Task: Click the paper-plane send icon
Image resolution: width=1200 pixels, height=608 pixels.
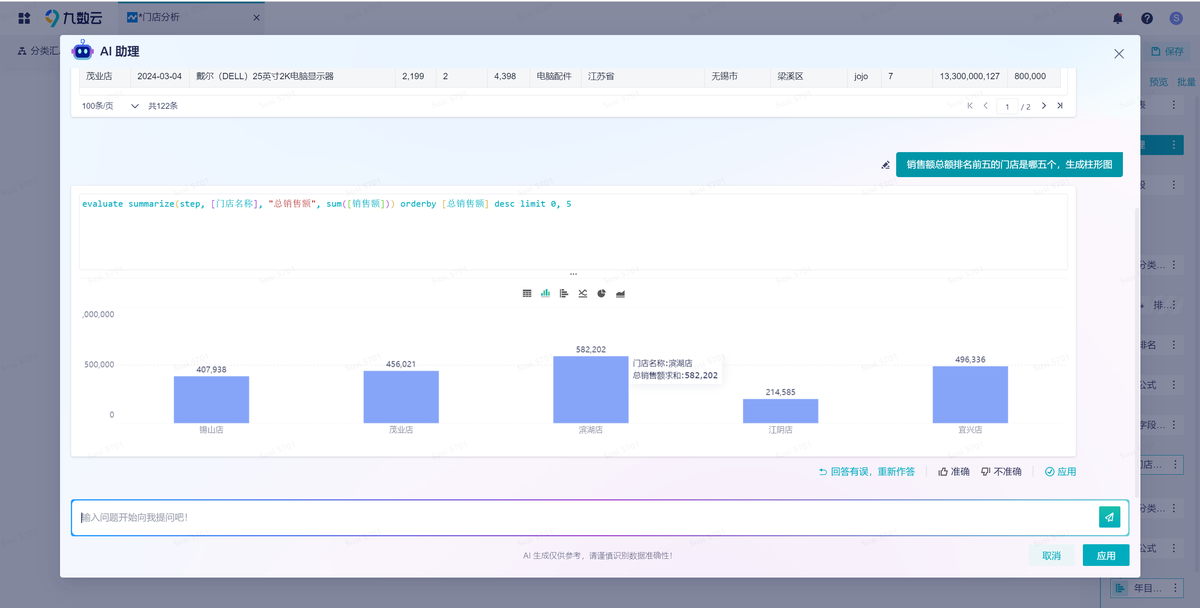Action: [1108, 517]
